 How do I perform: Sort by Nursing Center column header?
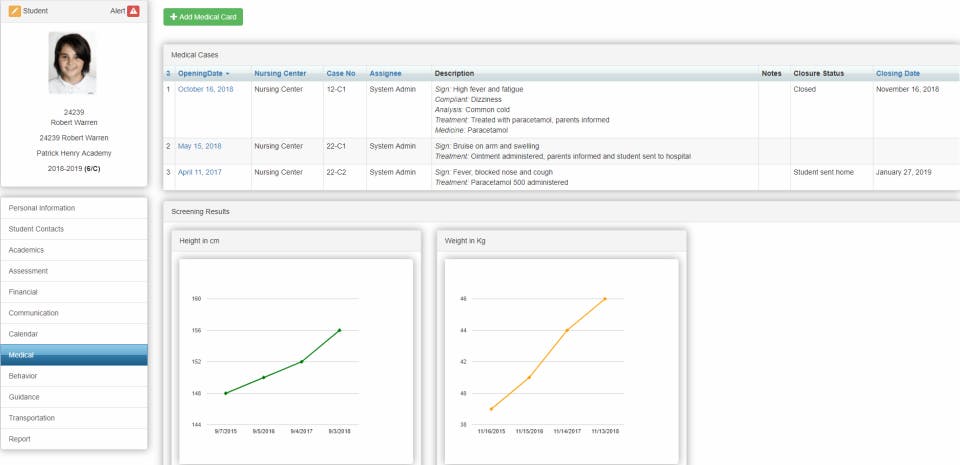click(280, 73)
